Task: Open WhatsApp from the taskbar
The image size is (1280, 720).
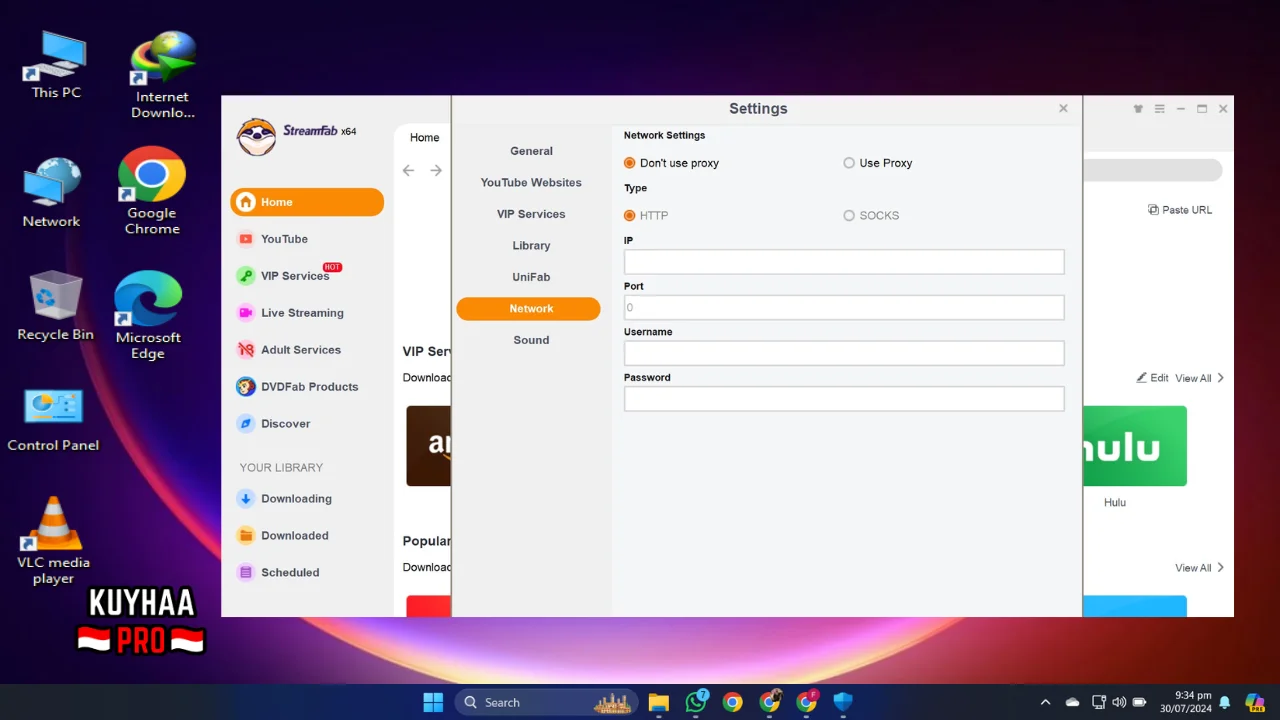Action: click(696, 702)
